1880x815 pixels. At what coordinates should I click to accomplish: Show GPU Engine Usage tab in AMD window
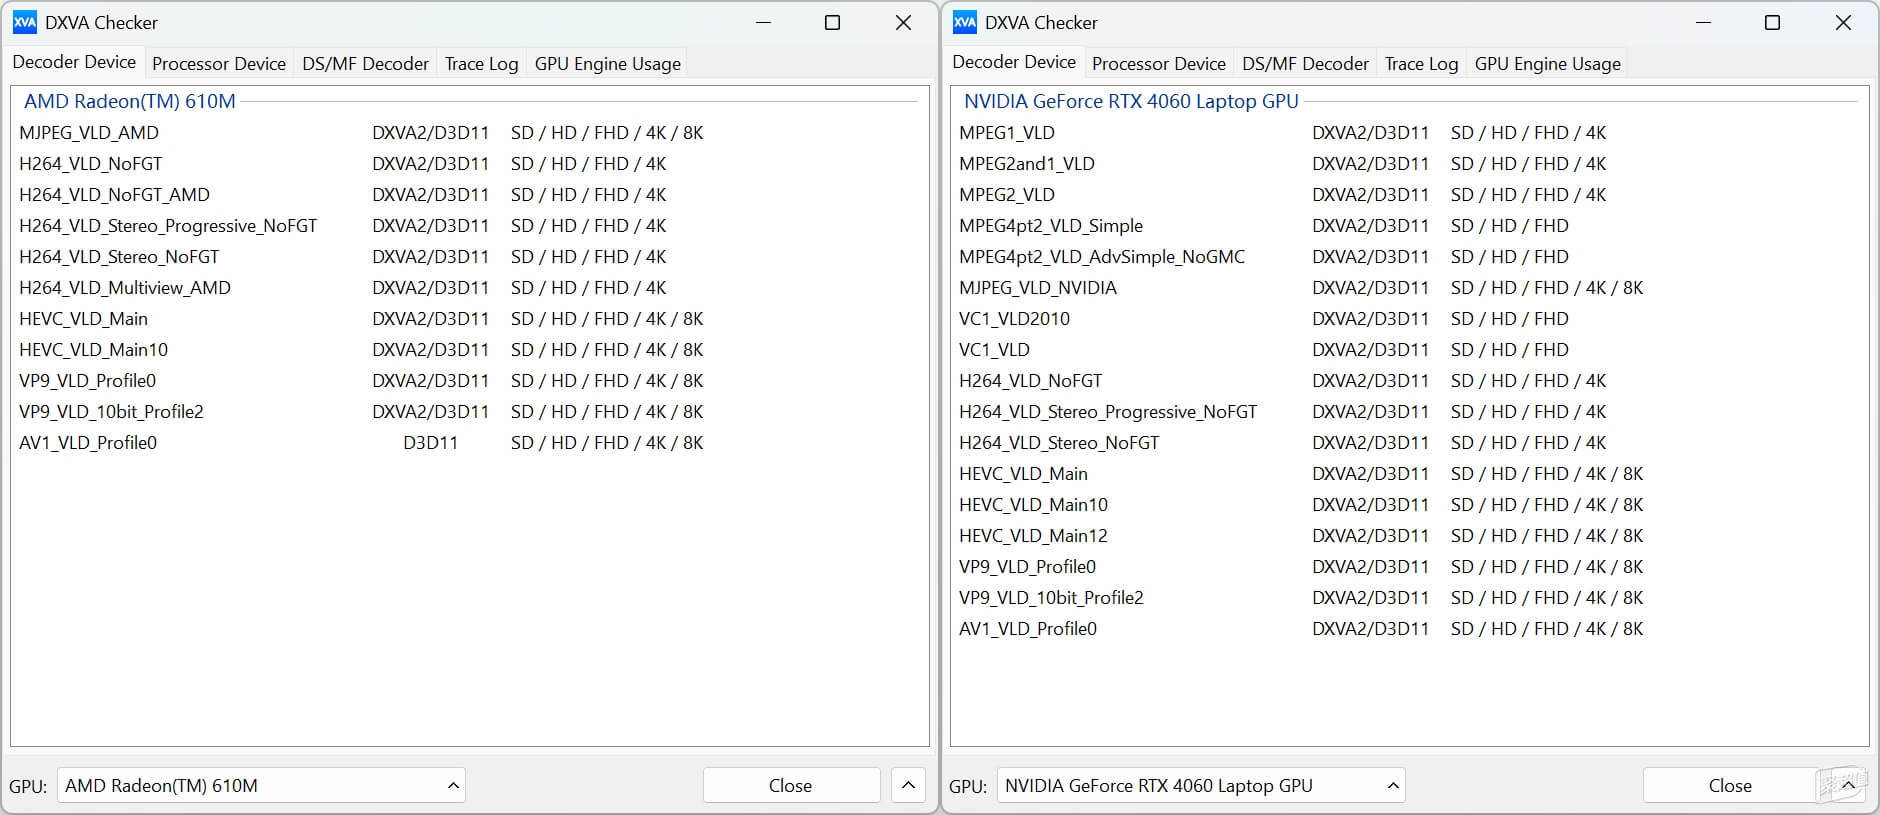[x=607, y=63]
